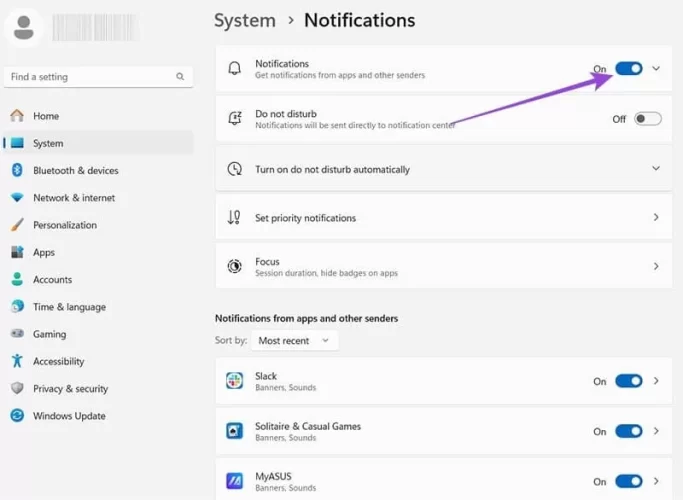This screenshot has height=500, width=683.
Task: Expand Turn on do not disturb automatically
Action: [656, 169]
